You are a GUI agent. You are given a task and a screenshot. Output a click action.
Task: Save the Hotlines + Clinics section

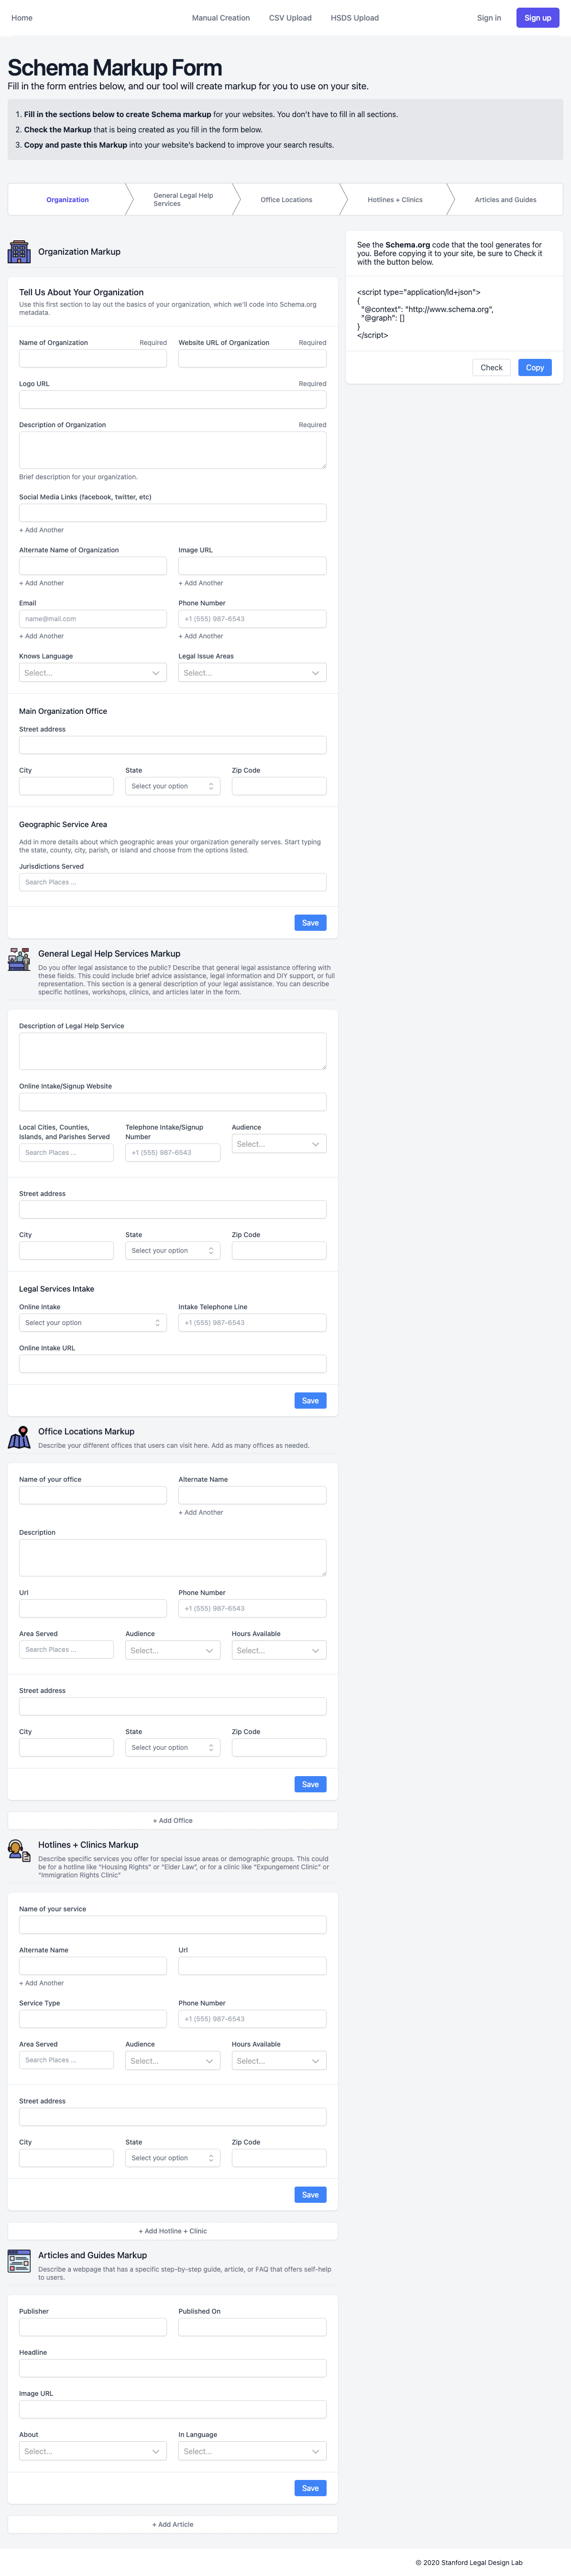pyautogui.click(x=310, y=2195)
